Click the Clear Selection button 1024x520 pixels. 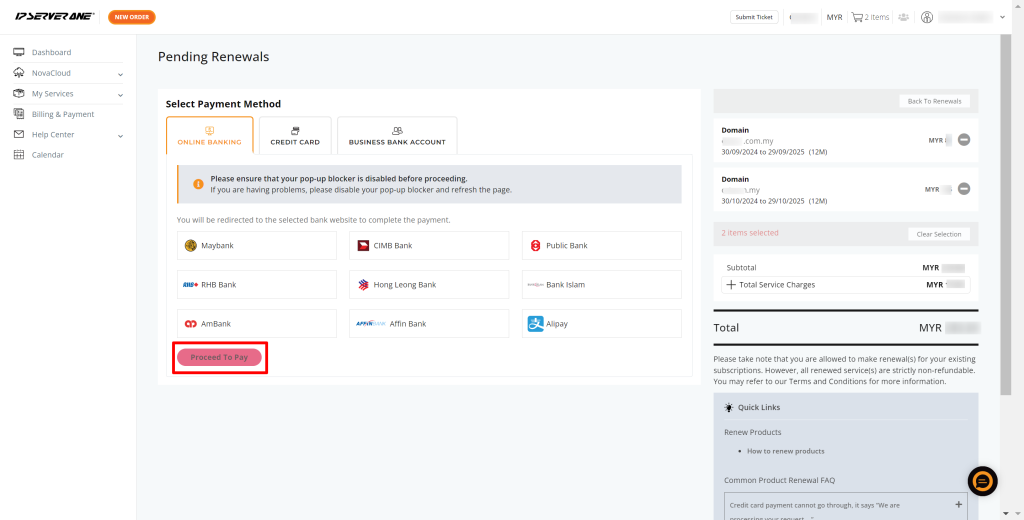coord(938,234)
